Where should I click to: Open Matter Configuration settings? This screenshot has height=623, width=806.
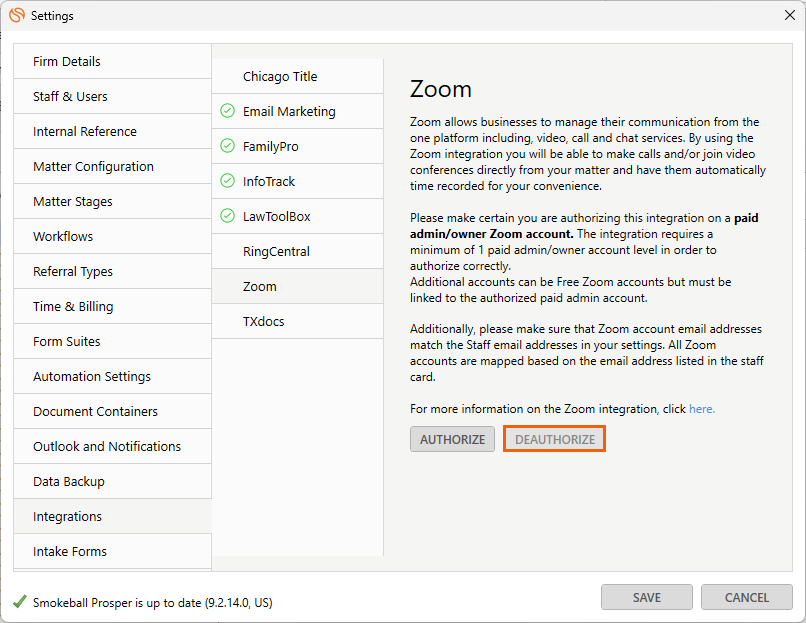113,167
